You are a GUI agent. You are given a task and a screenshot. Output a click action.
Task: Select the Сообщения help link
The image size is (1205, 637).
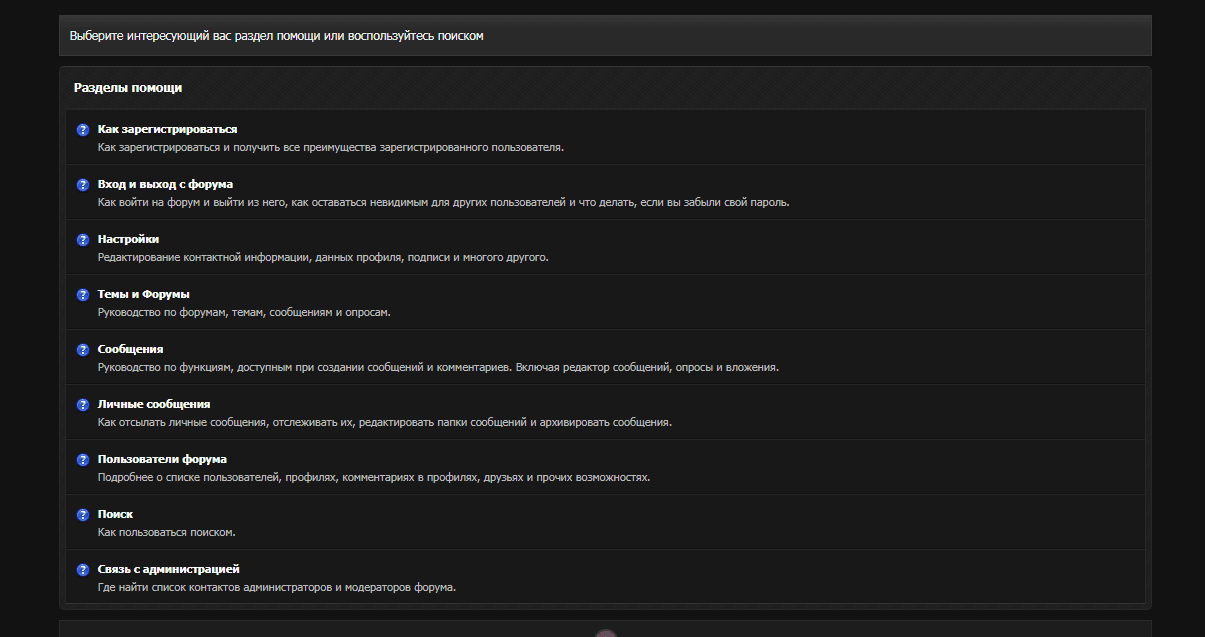click(130, 349)
